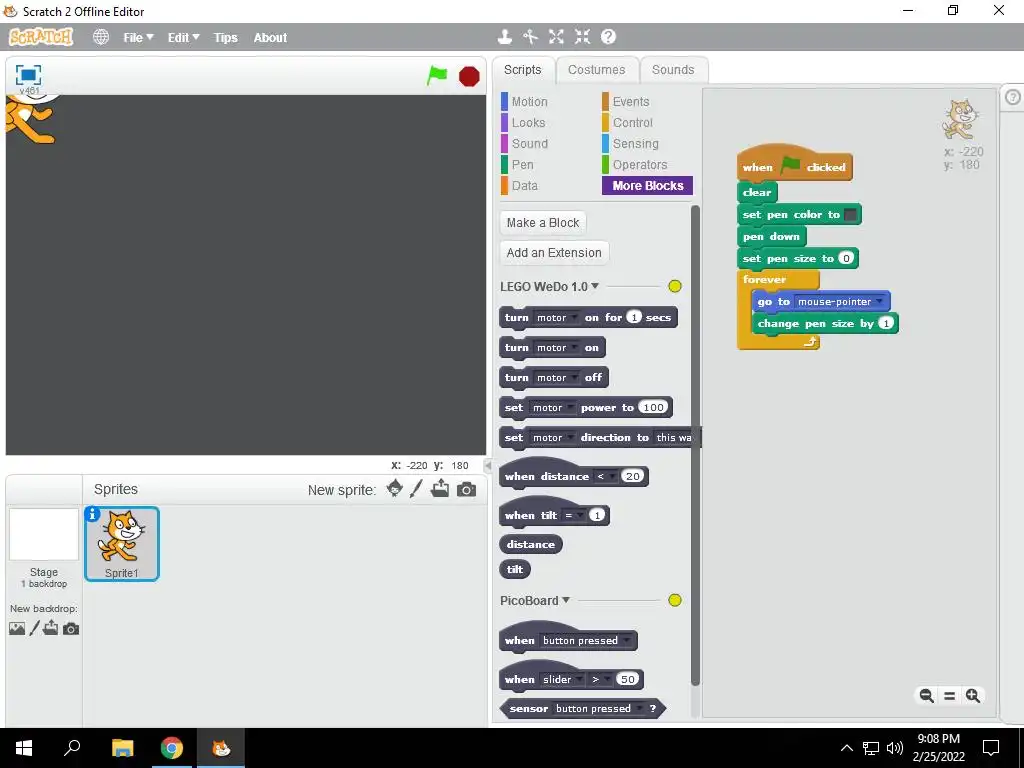Zoom in the scripts area
Viewport: 1024px width, 768px height.
tap(972, 696)
